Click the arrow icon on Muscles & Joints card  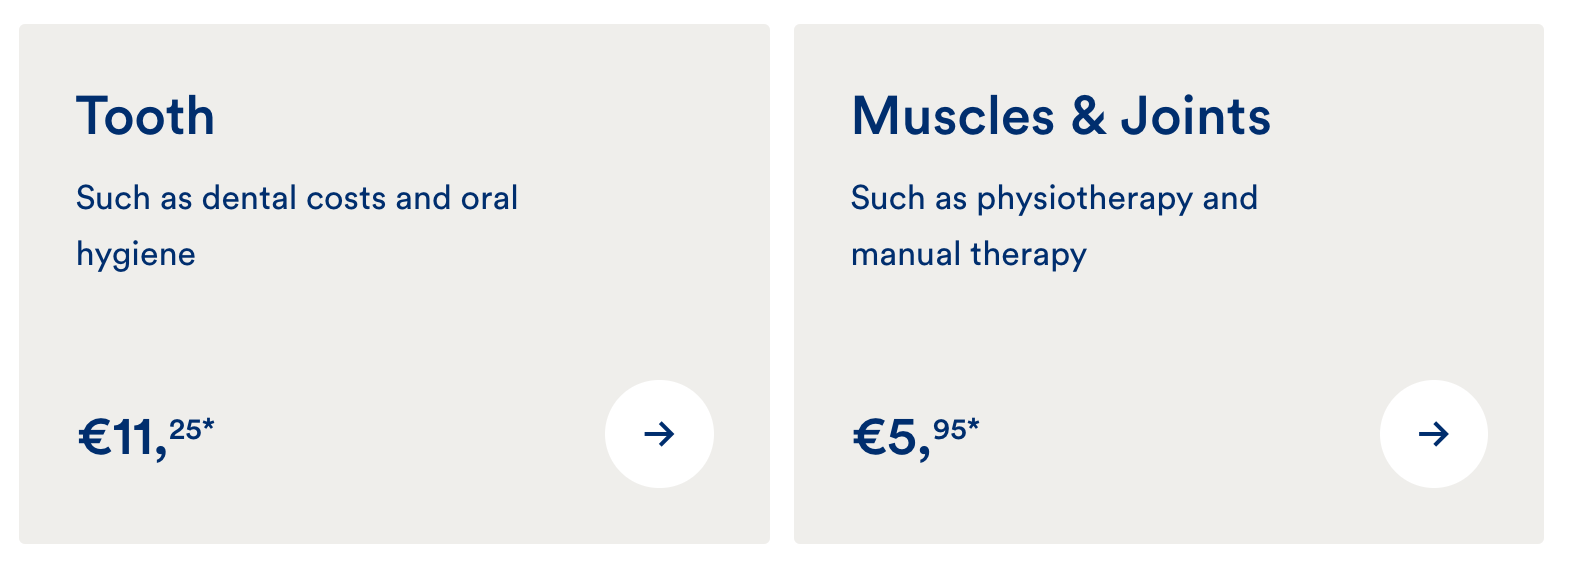(1433, 434)
